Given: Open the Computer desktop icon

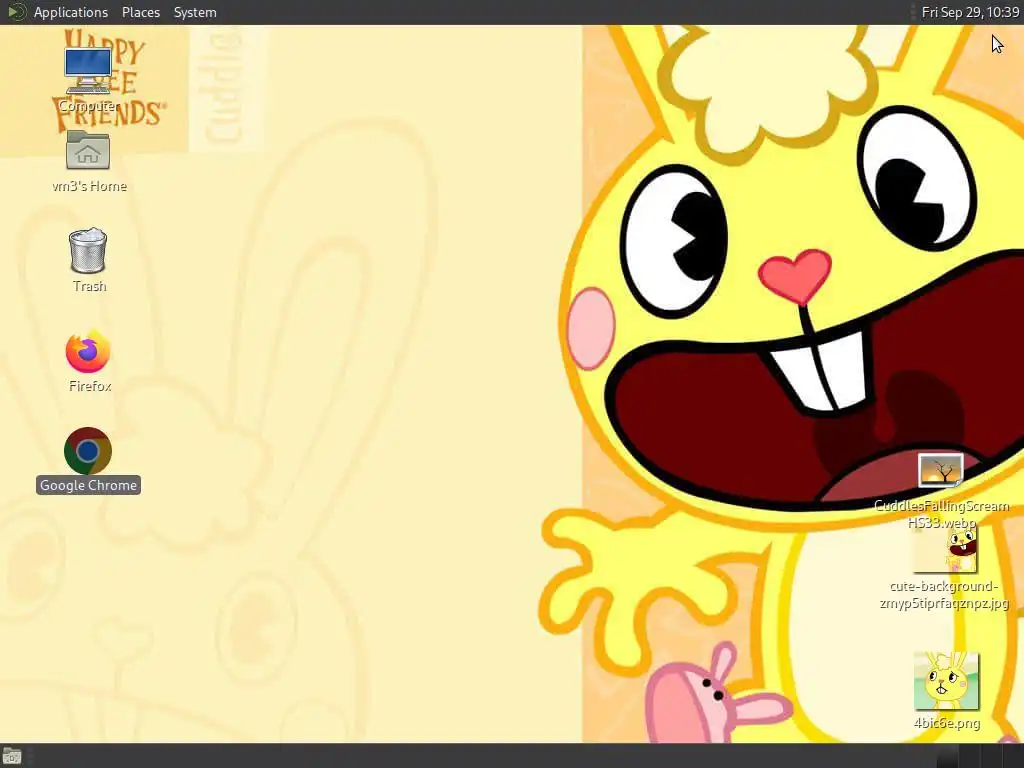Looking at the screenshot, I should pyautogui.click(x=88, y=71).
